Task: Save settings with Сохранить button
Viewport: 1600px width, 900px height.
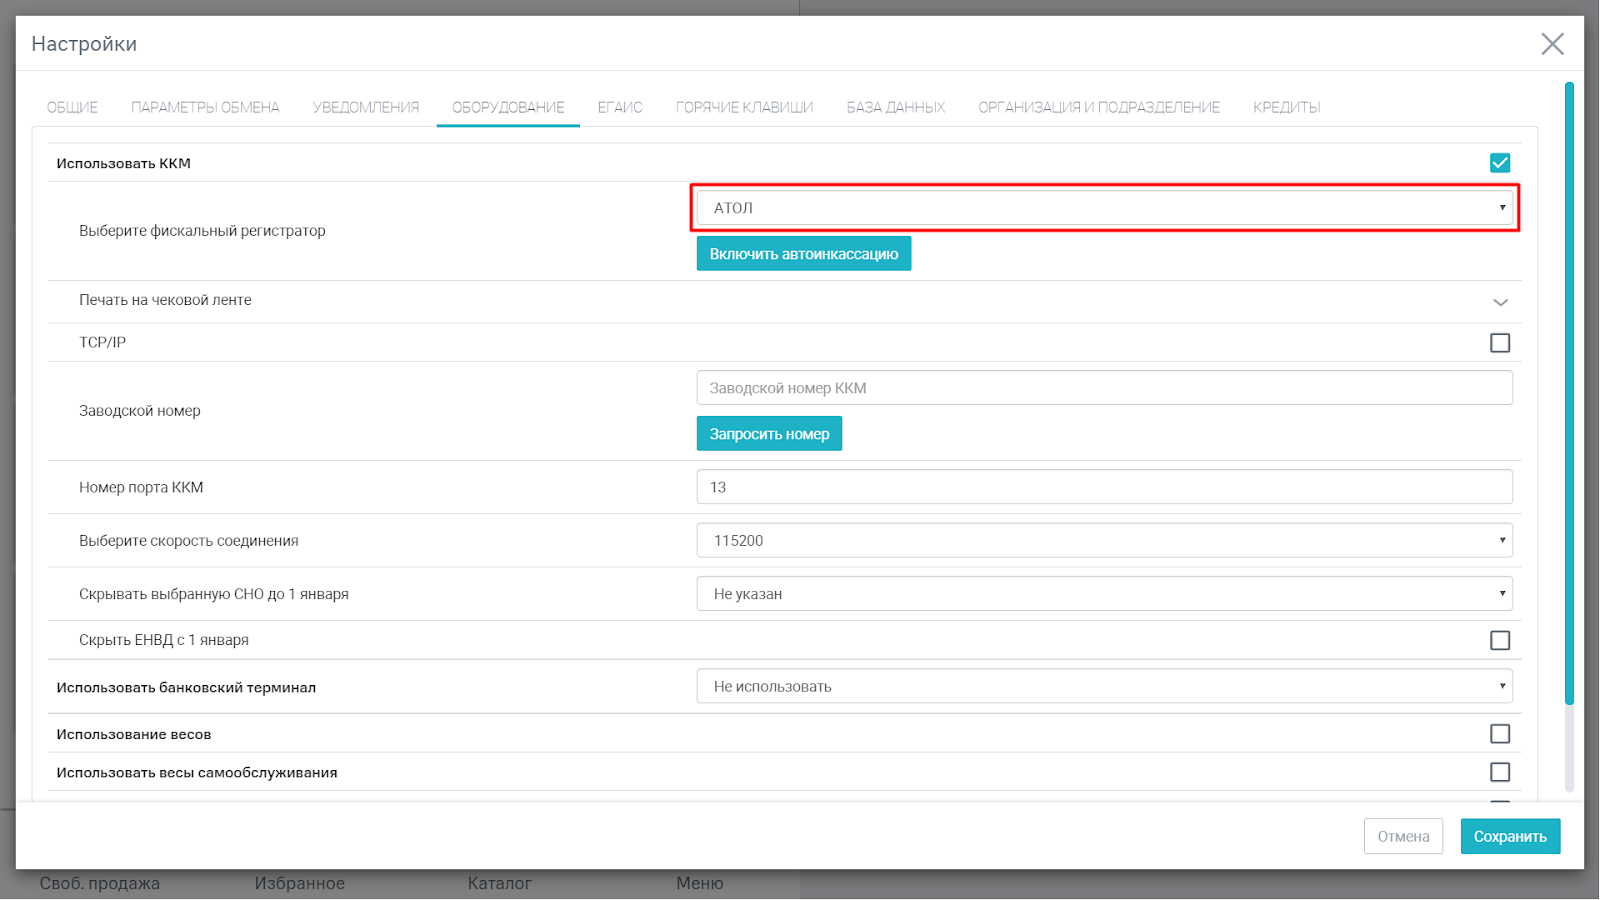Action: [1510, 837]
